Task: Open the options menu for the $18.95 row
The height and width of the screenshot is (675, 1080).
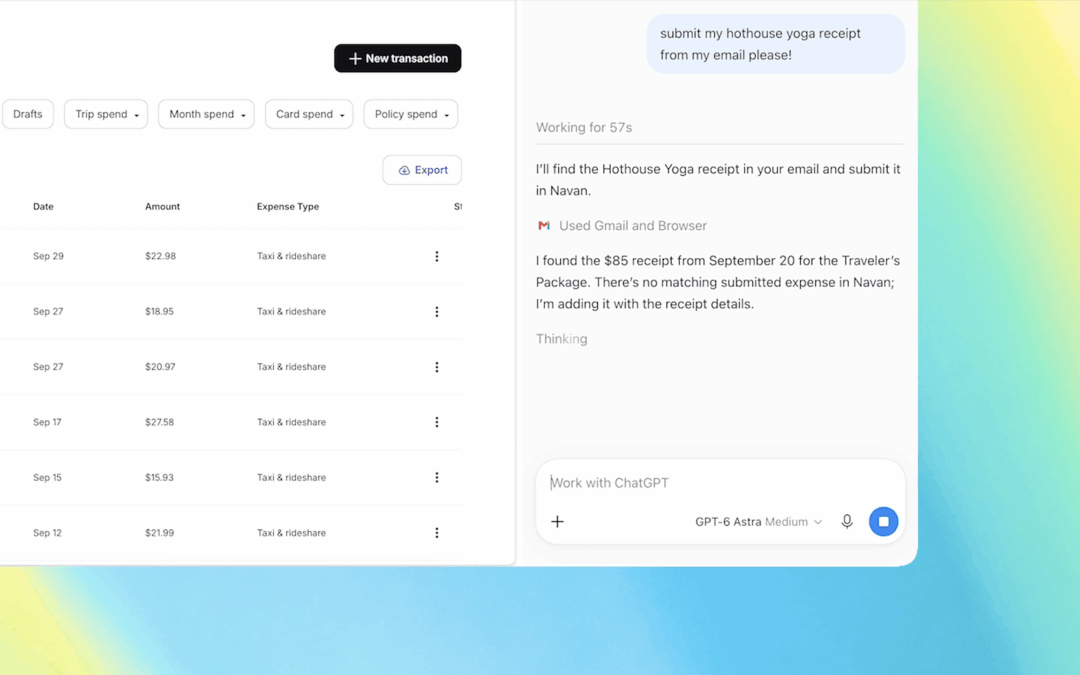Action: (x=437, y=312)
